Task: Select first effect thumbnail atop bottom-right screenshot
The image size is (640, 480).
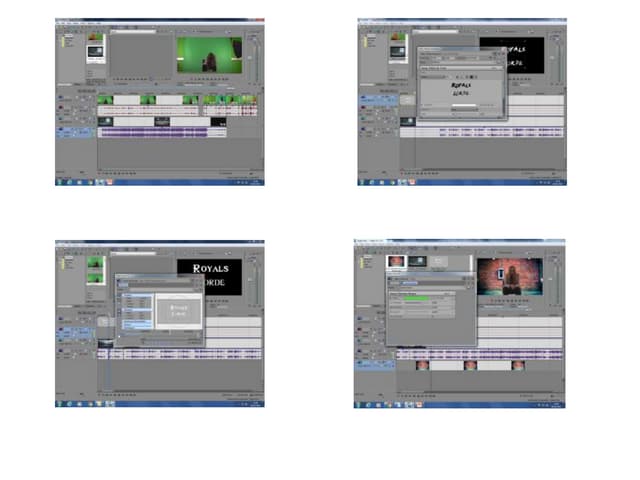Action: [x=398, y=263]
